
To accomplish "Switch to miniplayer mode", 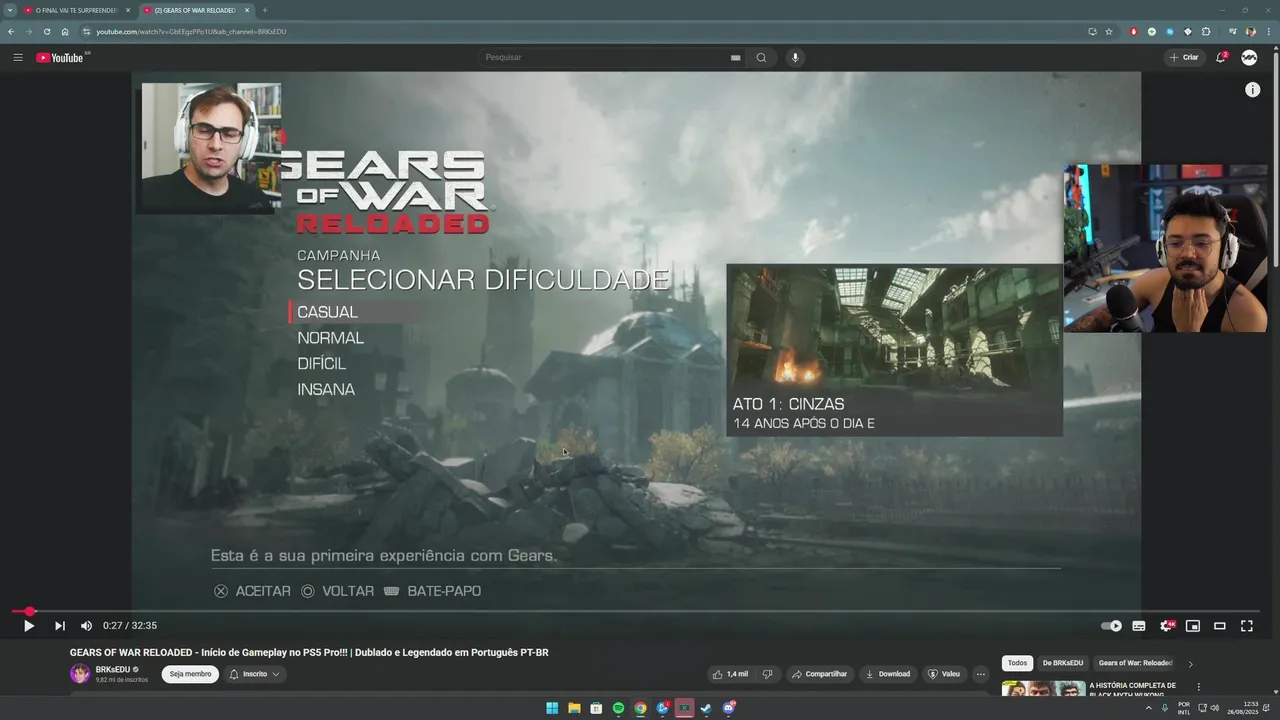I will point(1193,626).
